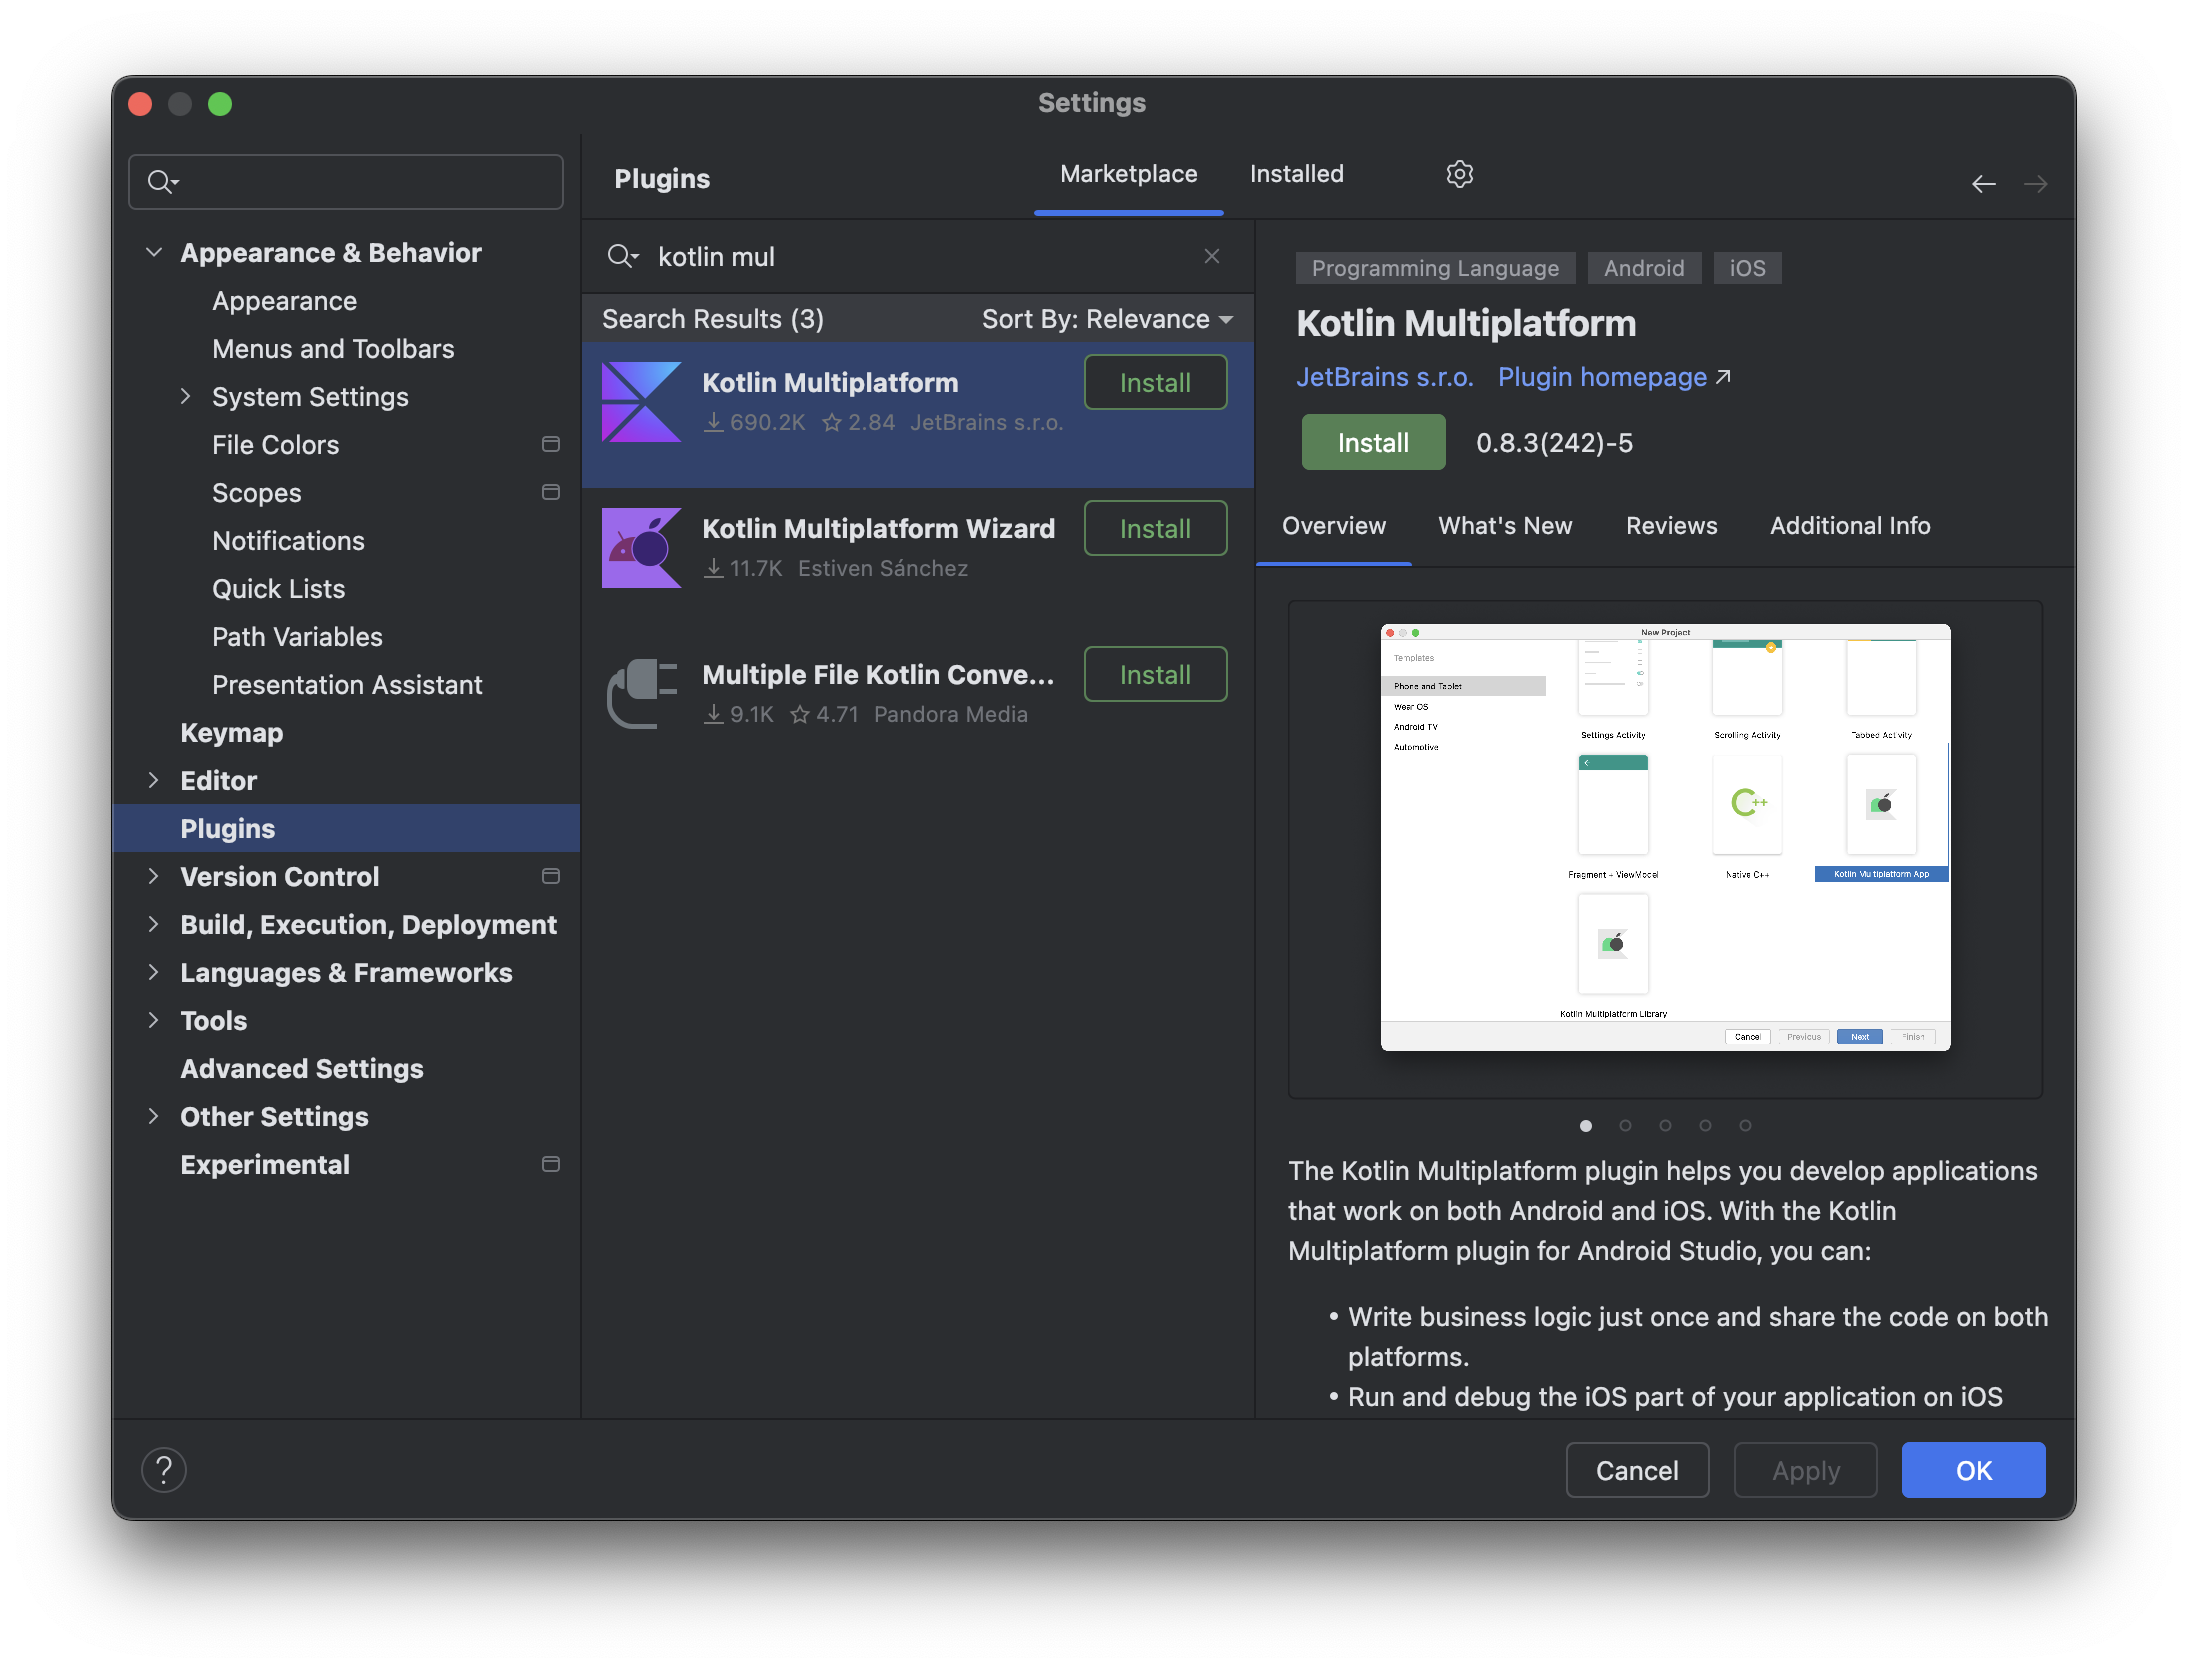2188x1668 pixels.
Task: Navigate forward with the right arrow
Action: tap(2035, 184)
